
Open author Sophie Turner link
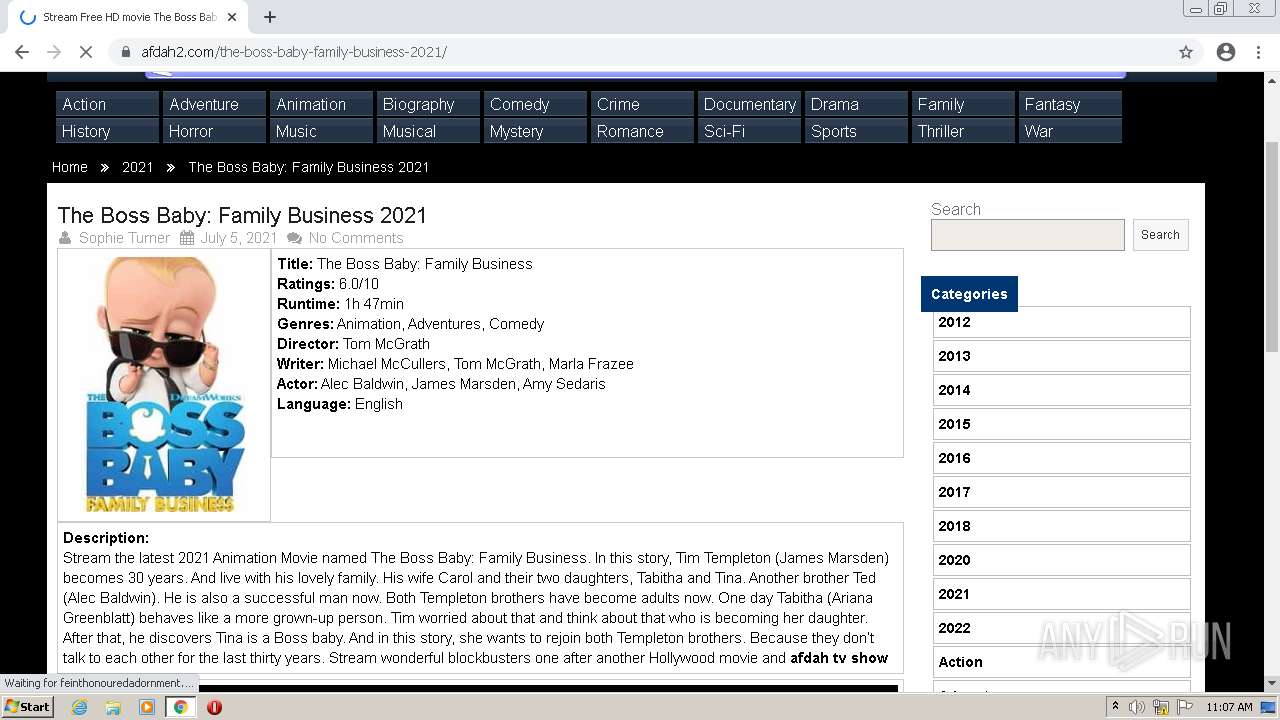pos(124,238)
